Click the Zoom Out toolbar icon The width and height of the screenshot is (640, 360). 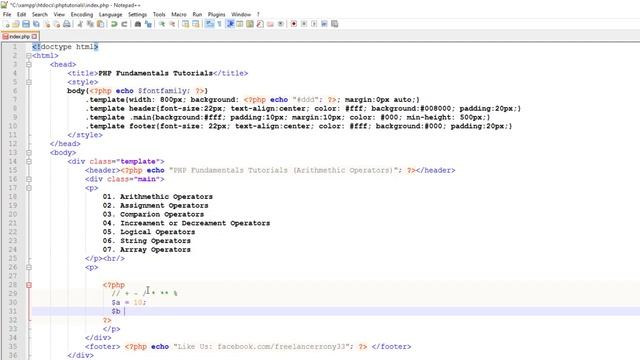[172, 24]
